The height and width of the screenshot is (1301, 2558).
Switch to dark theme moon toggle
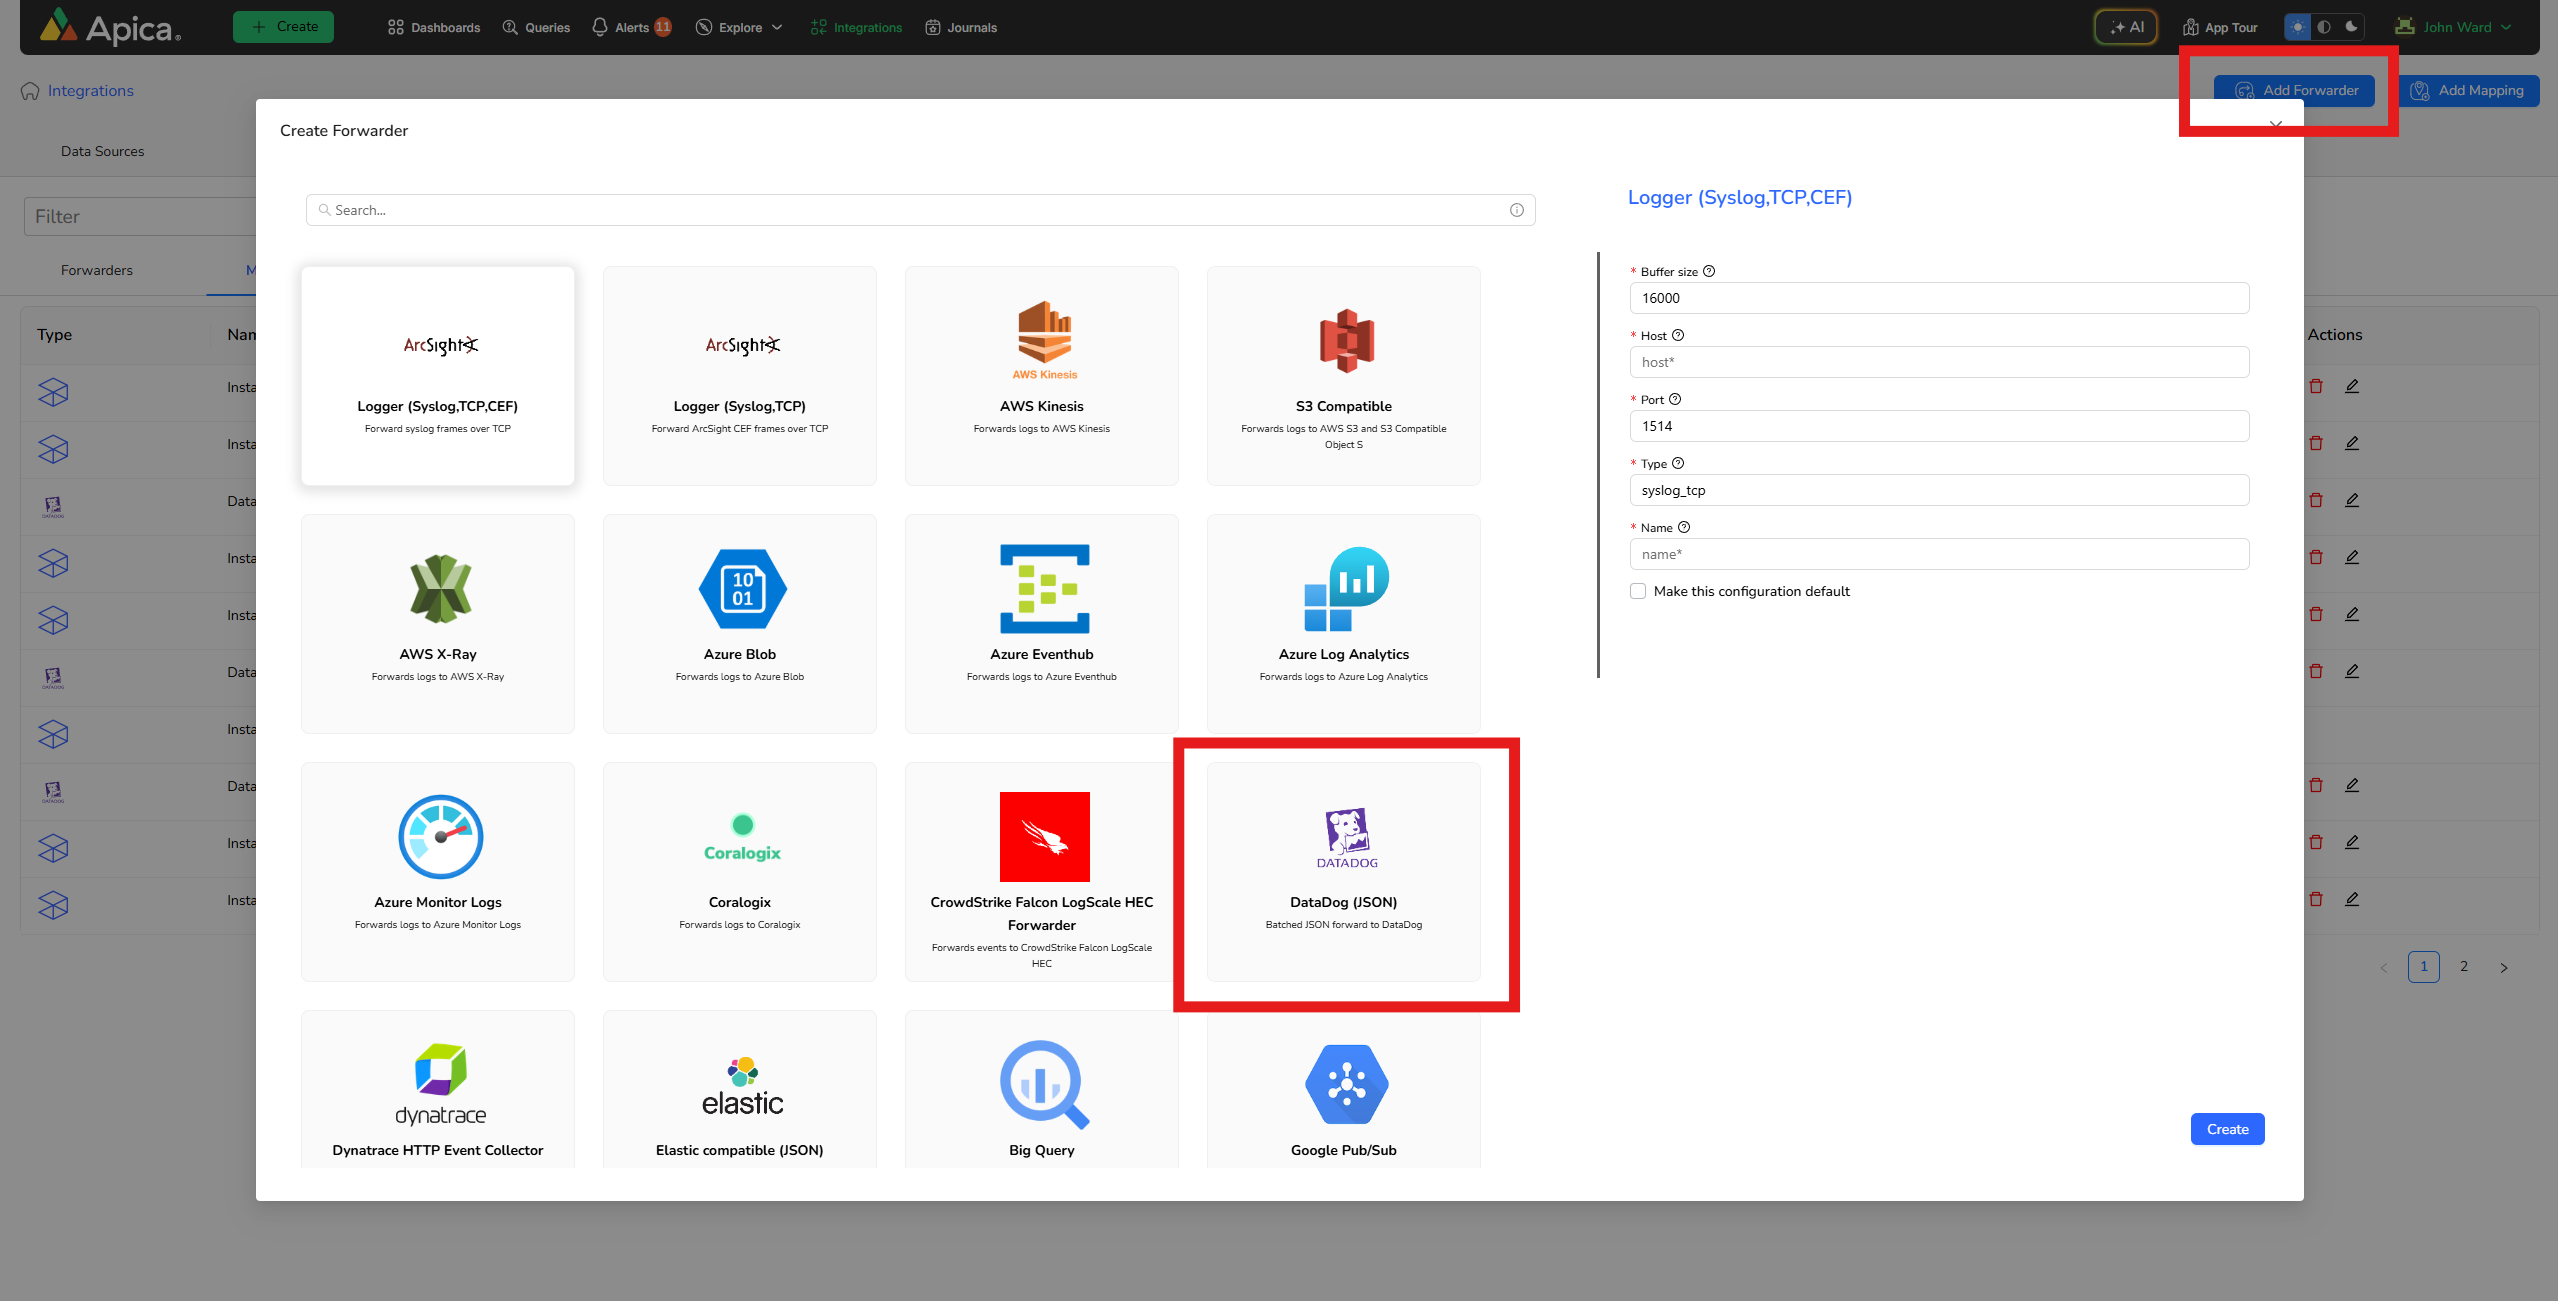[2351, 27]
